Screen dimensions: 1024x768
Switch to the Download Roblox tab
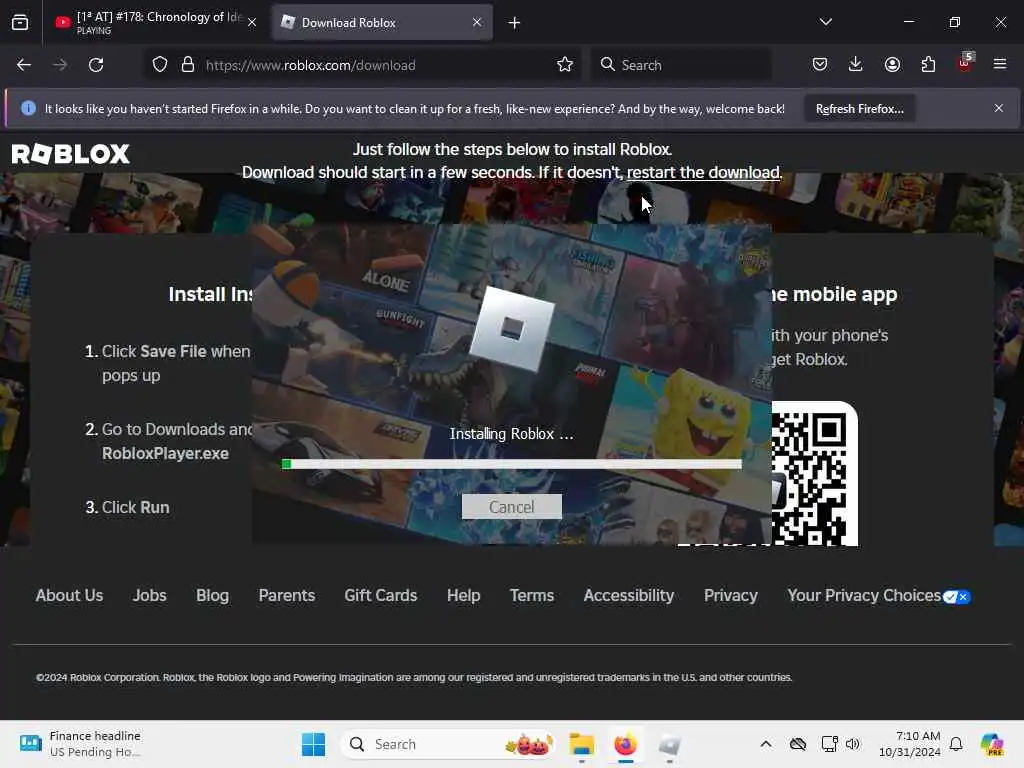tap(382, 22)
